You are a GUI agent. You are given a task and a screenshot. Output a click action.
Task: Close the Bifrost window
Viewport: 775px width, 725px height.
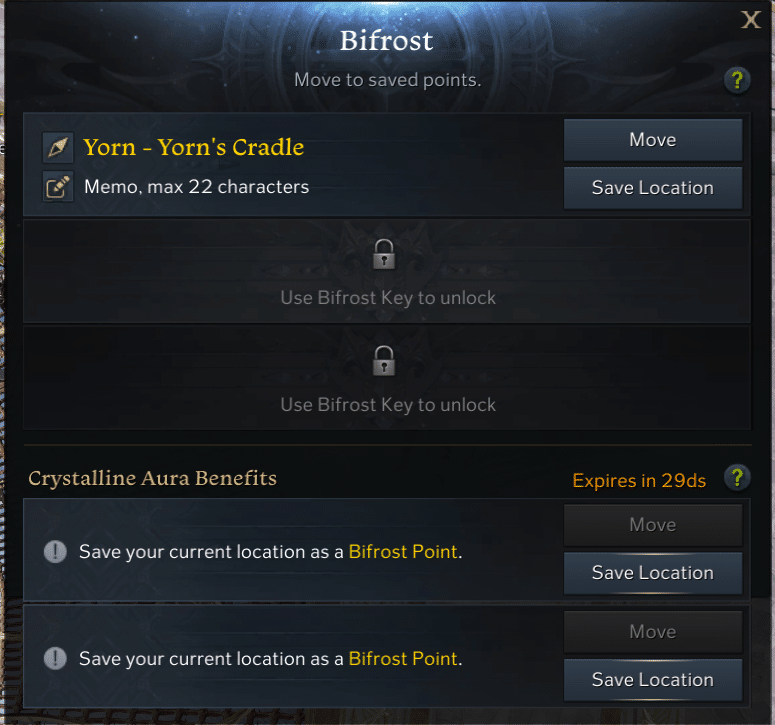pos(750,20)
